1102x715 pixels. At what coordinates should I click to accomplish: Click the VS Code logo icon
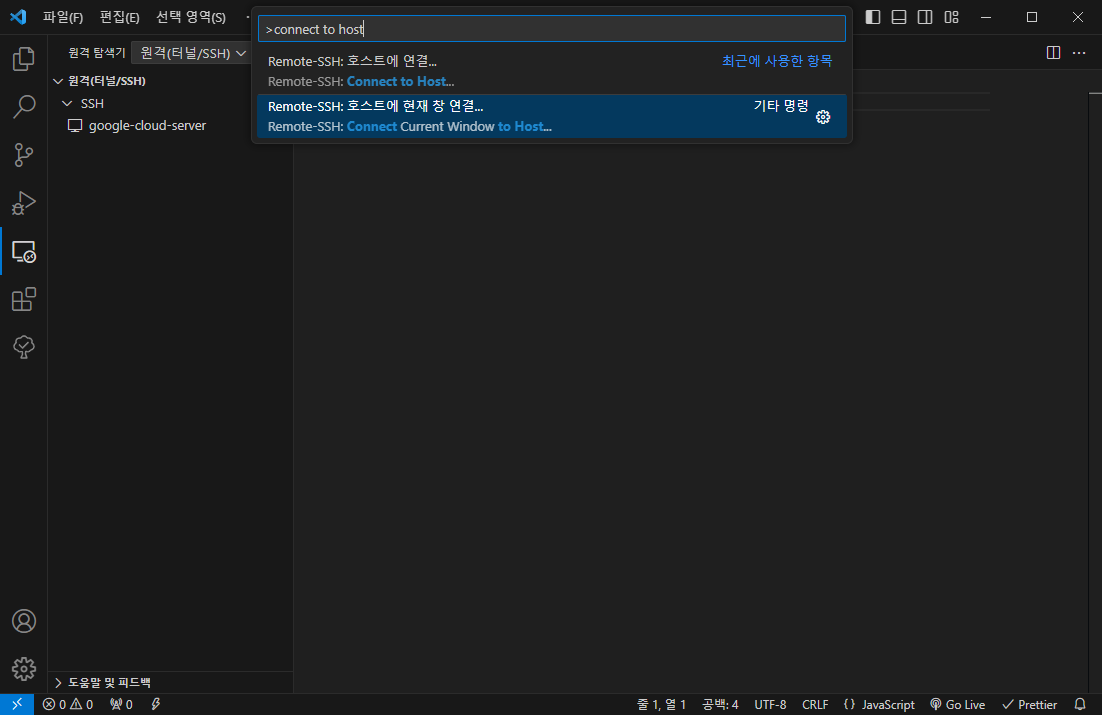(18, 17)
